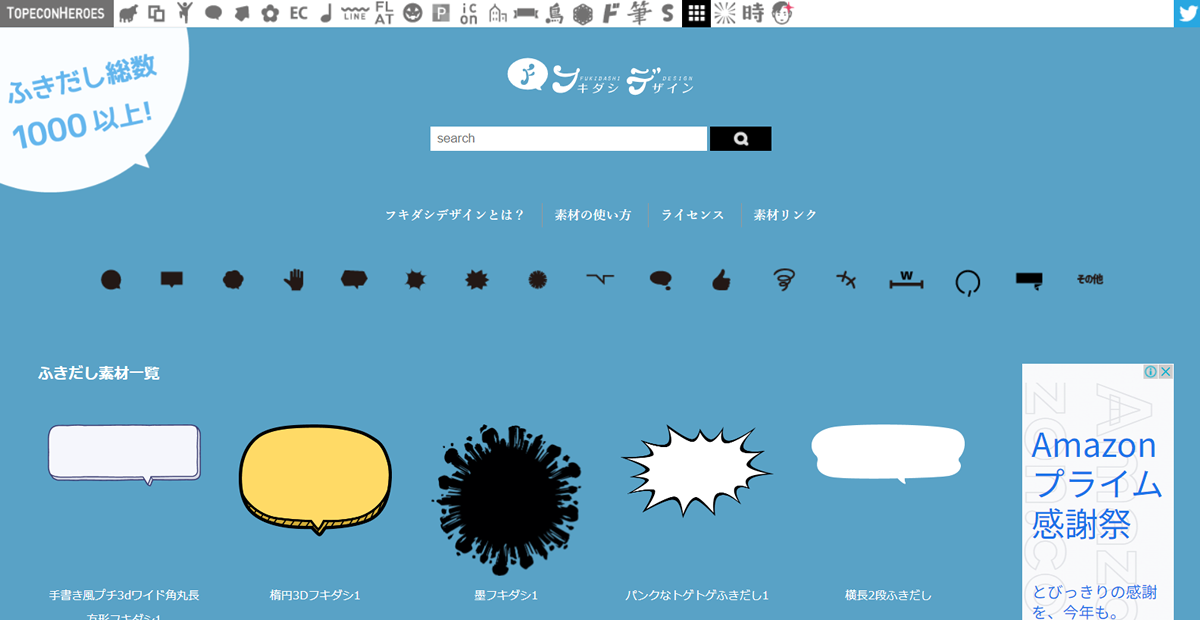Select the W width-marker category icon
Screen dimensions: 1200x620
point(906,279)
